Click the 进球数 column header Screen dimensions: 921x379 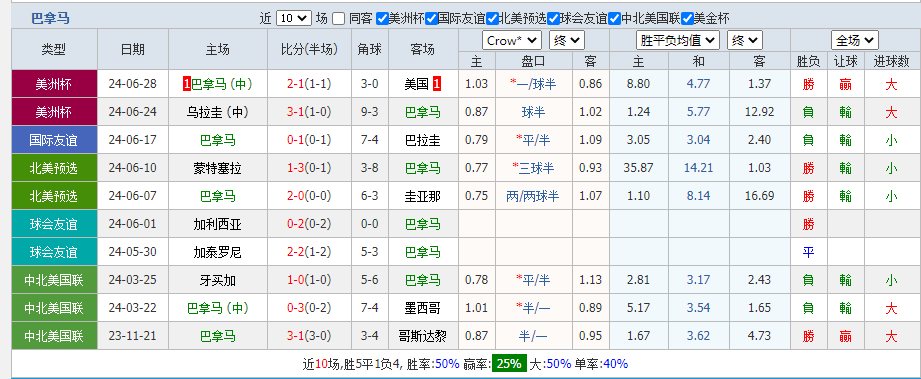891,61
